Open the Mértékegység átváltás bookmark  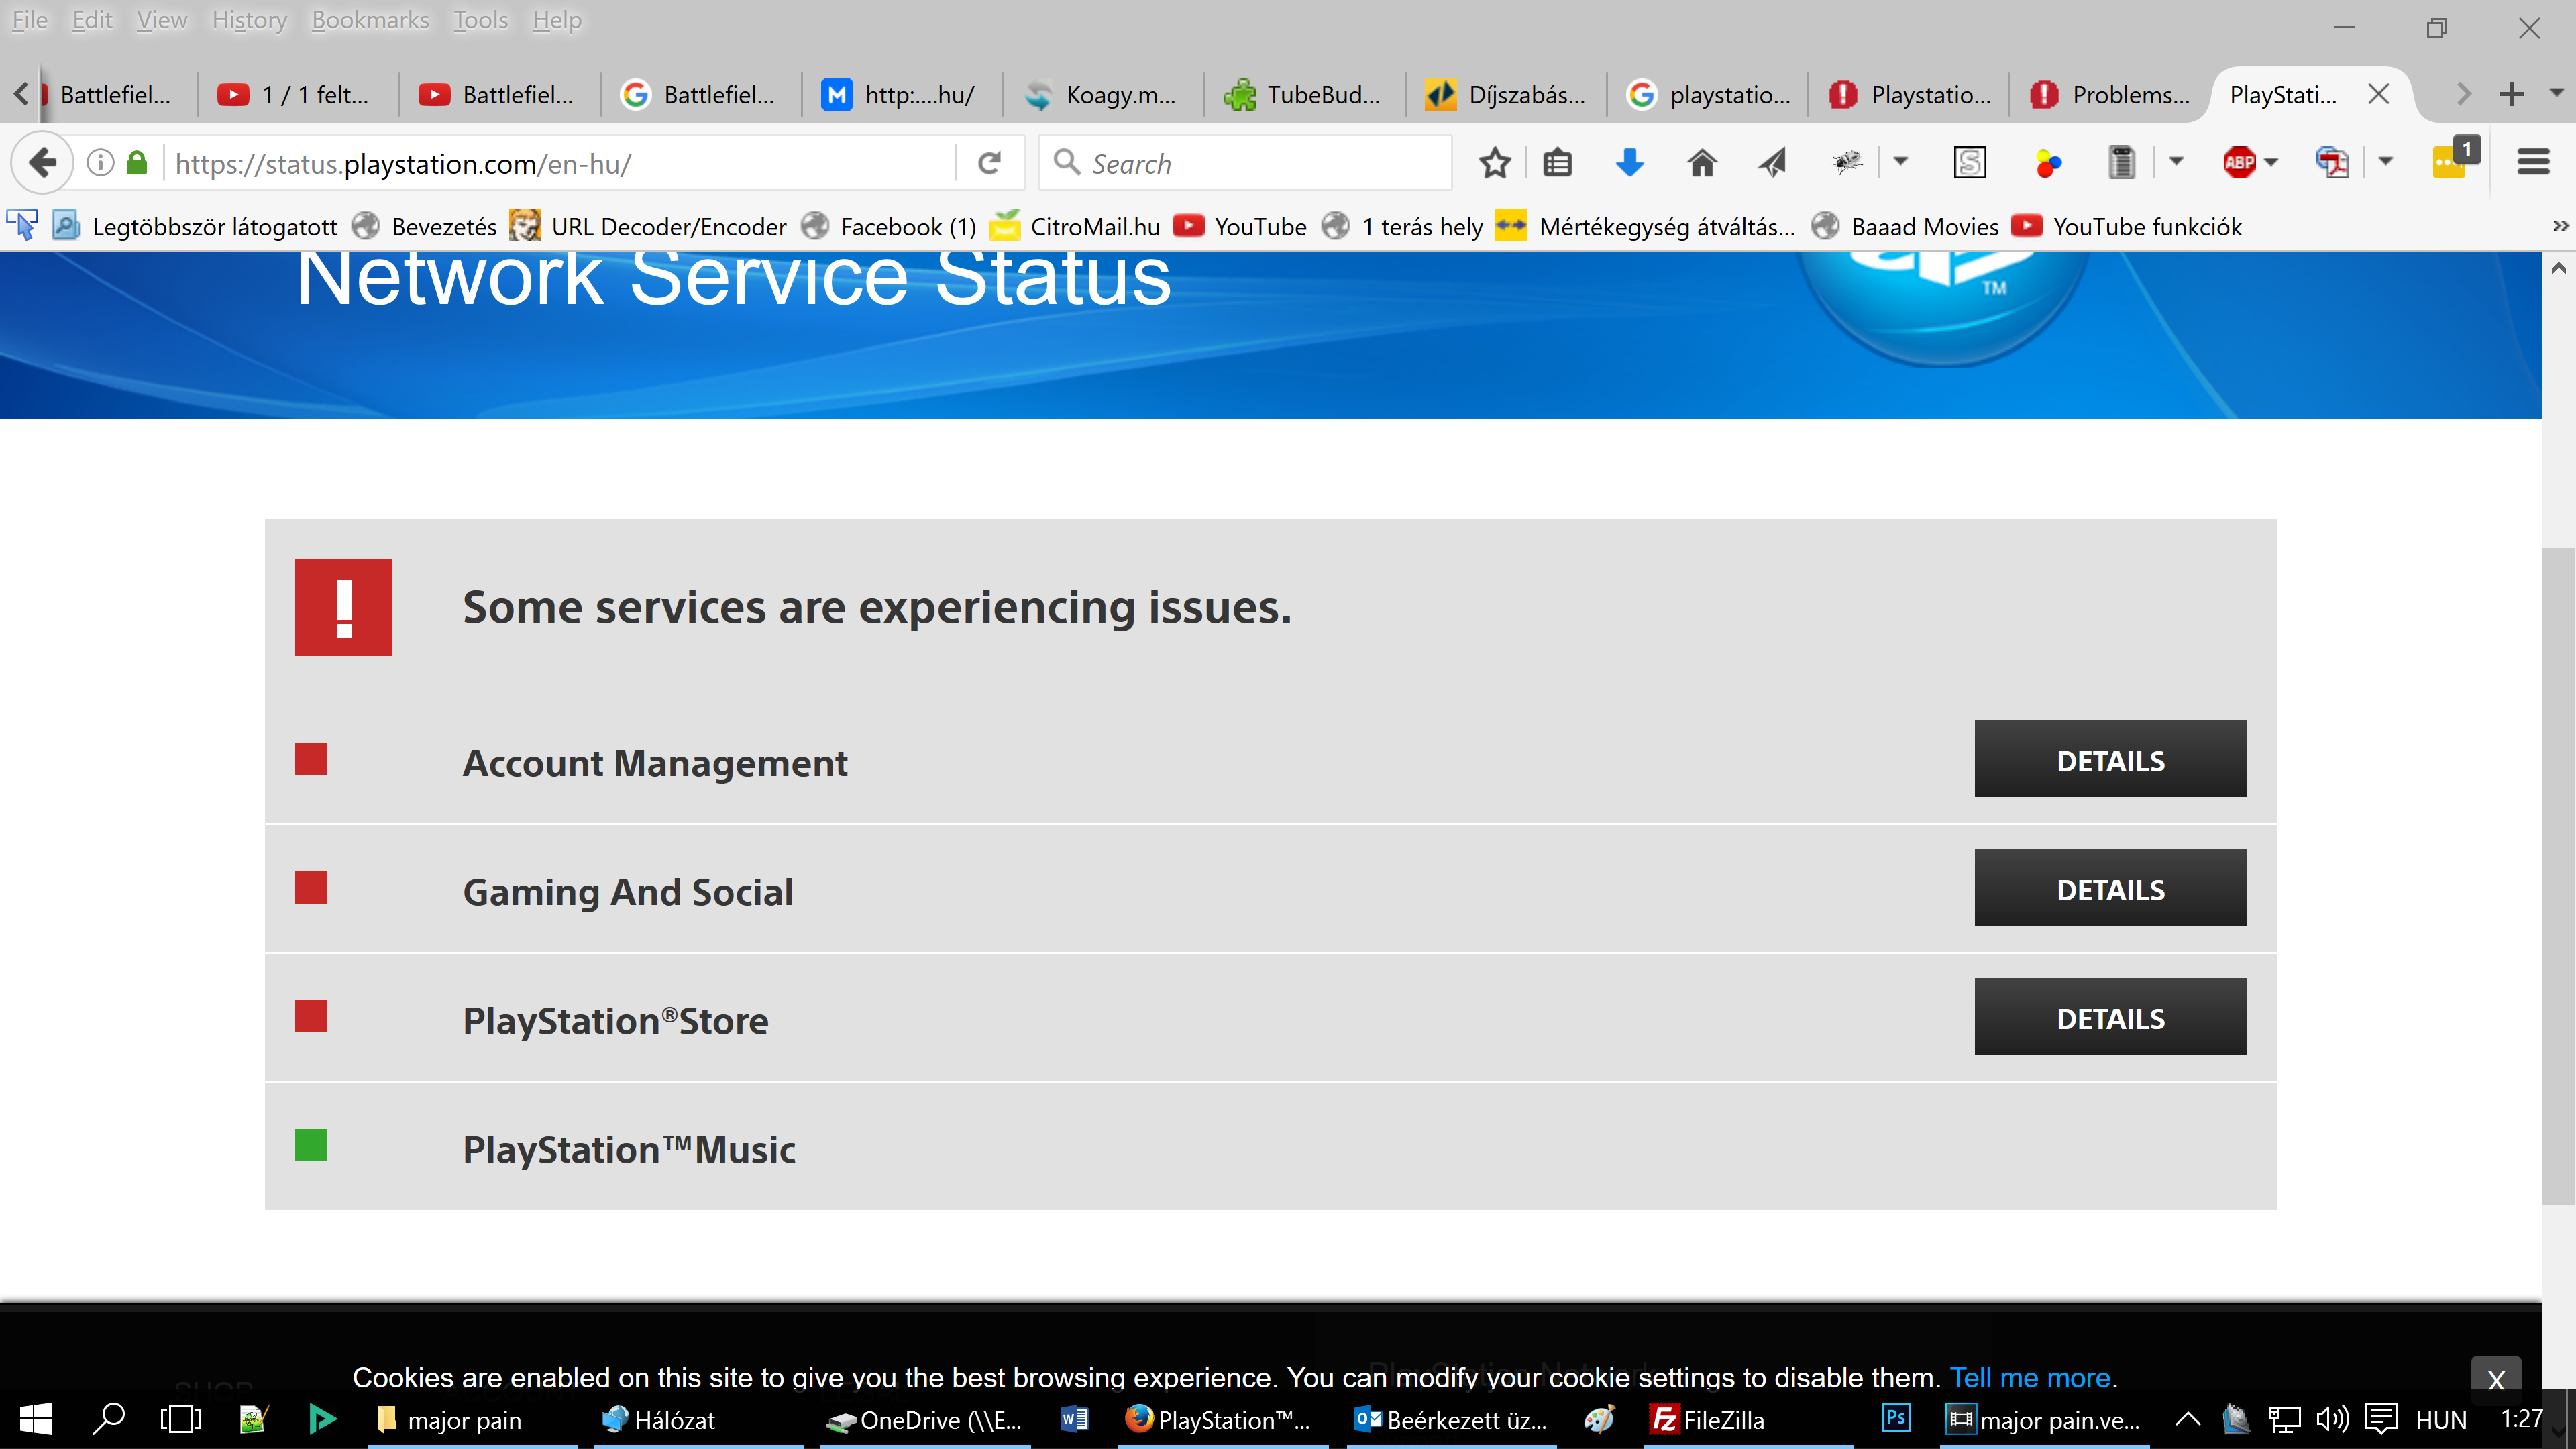tap(1646, 227)
